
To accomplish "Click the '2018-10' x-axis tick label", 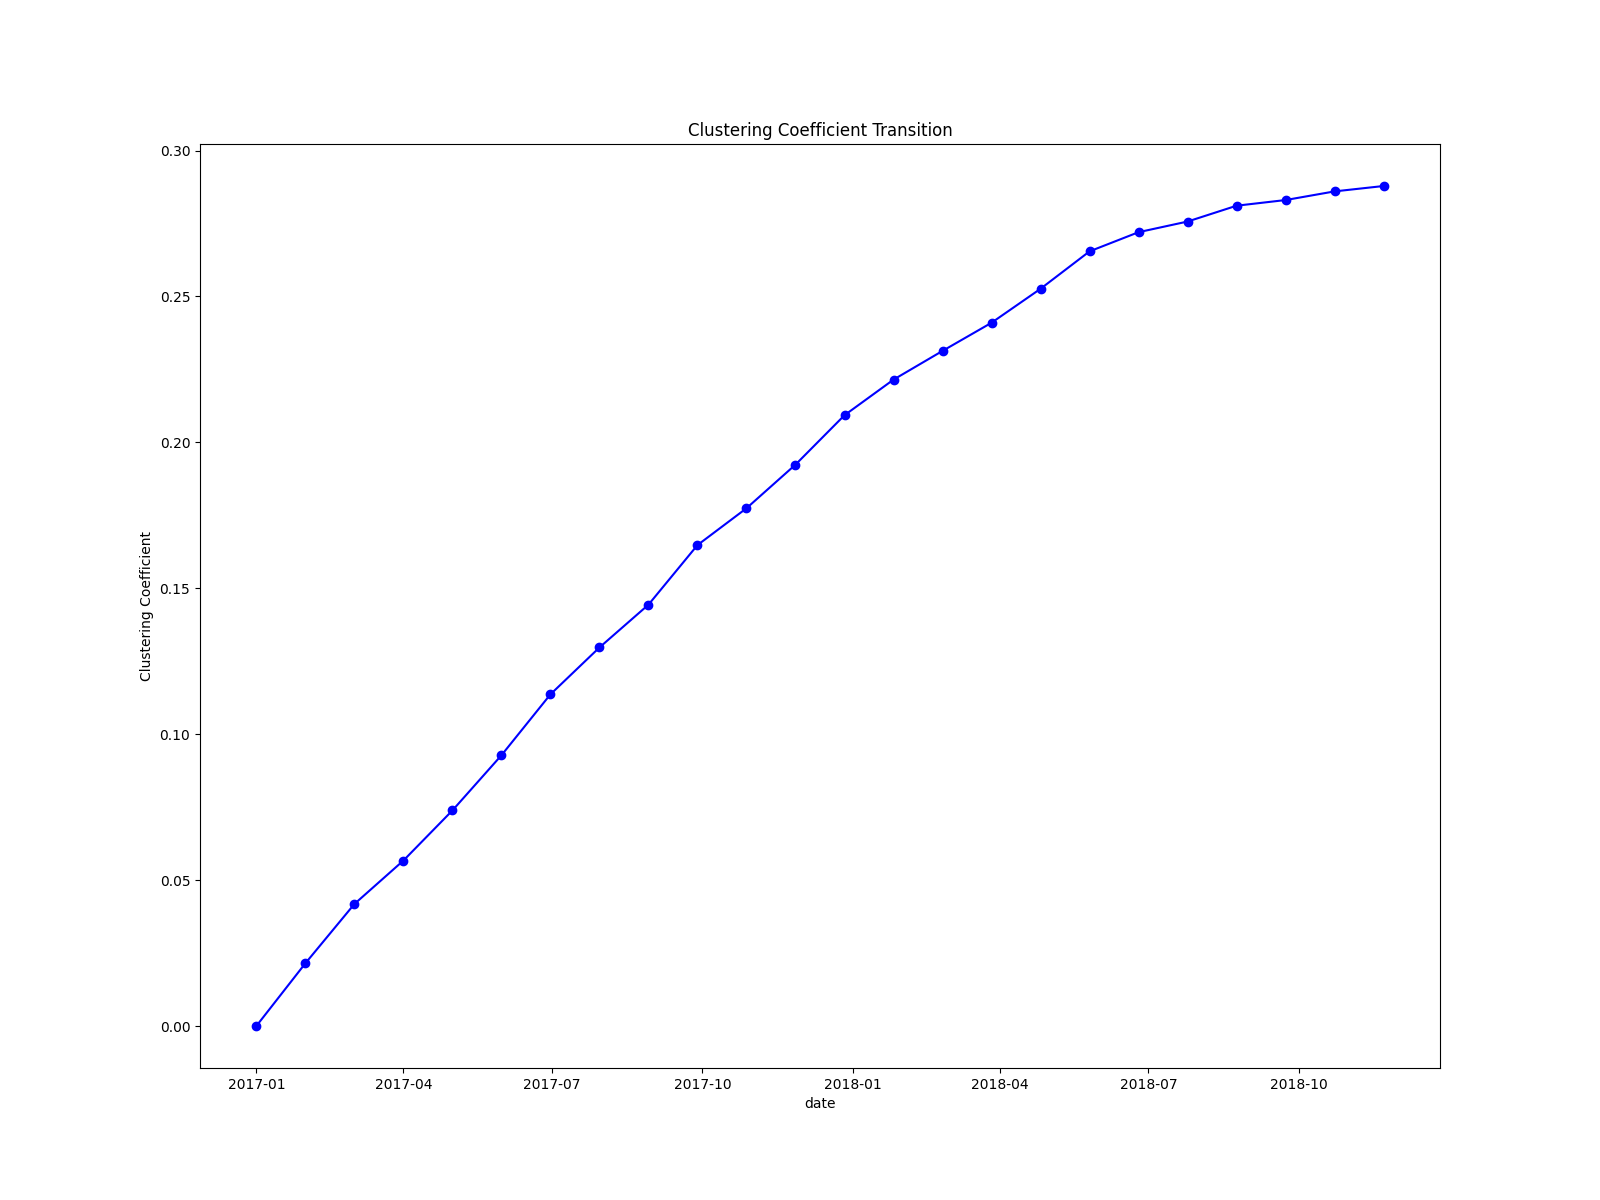I will click(1298, 1084).
